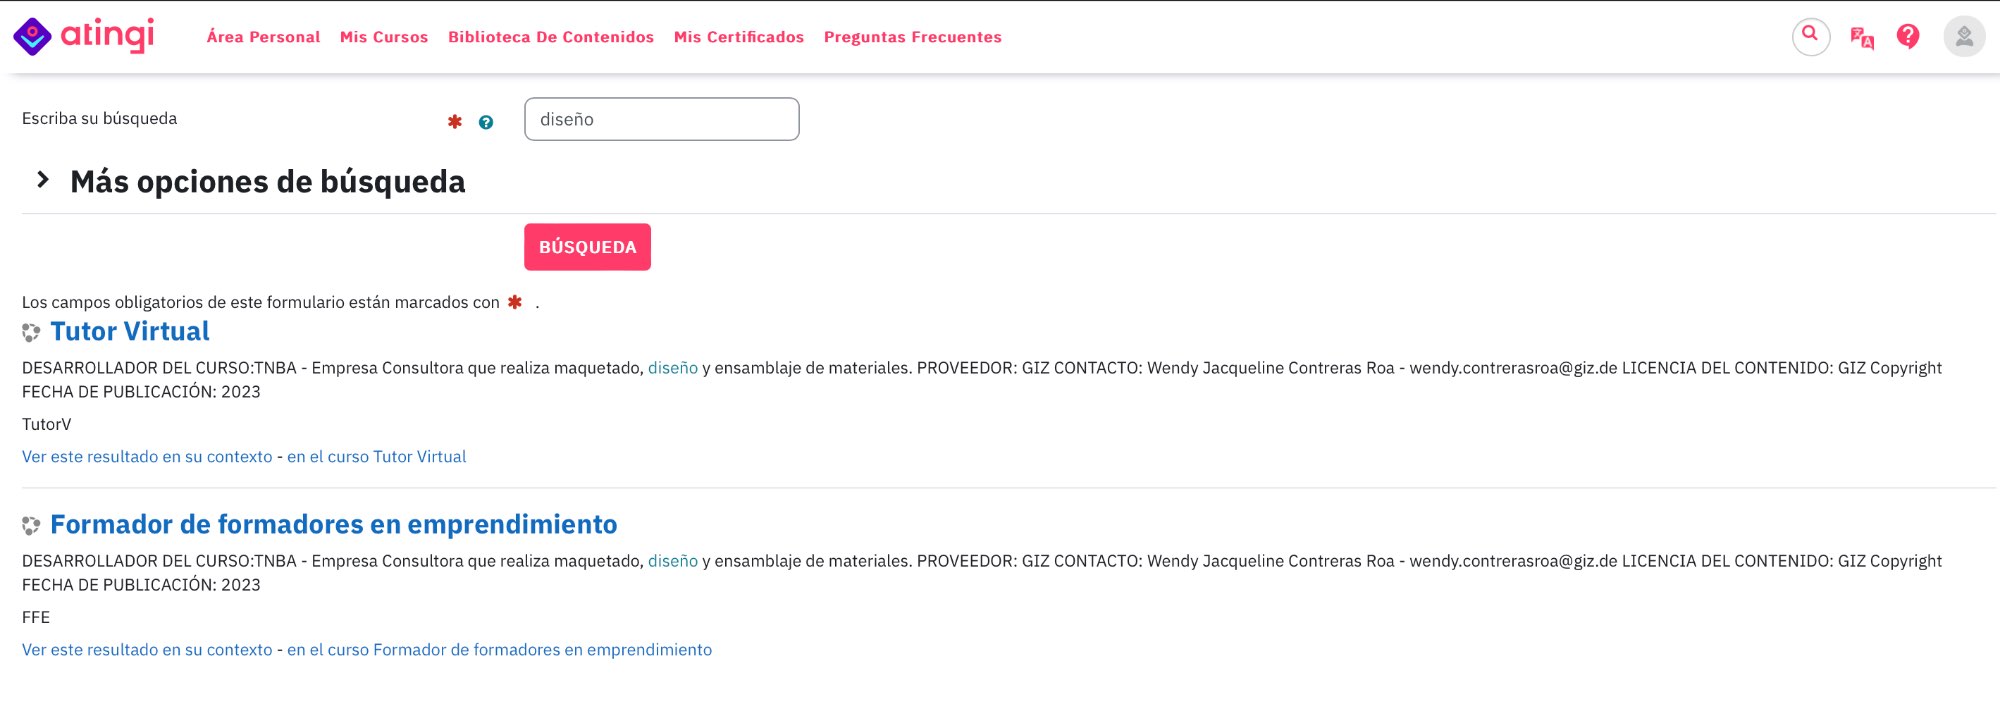
Task: Go to Área Personal
Action: pos(263,37)
